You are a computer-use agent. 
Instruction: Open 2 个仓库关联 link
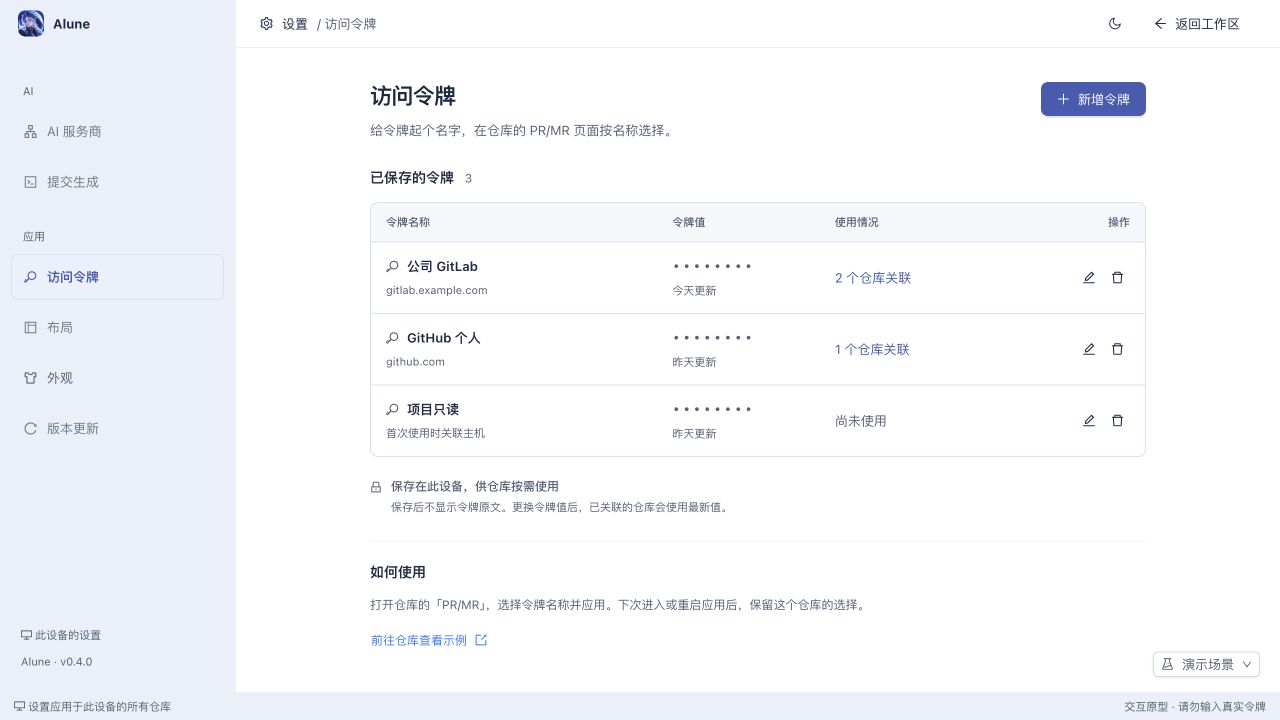coord(873,278)
